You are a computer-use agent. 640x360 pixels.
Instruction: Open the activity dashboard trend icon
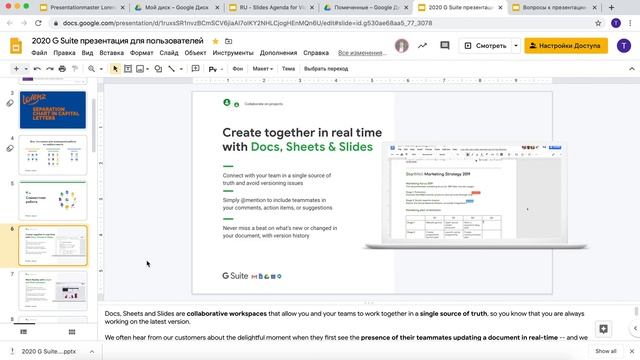(422, 46)
